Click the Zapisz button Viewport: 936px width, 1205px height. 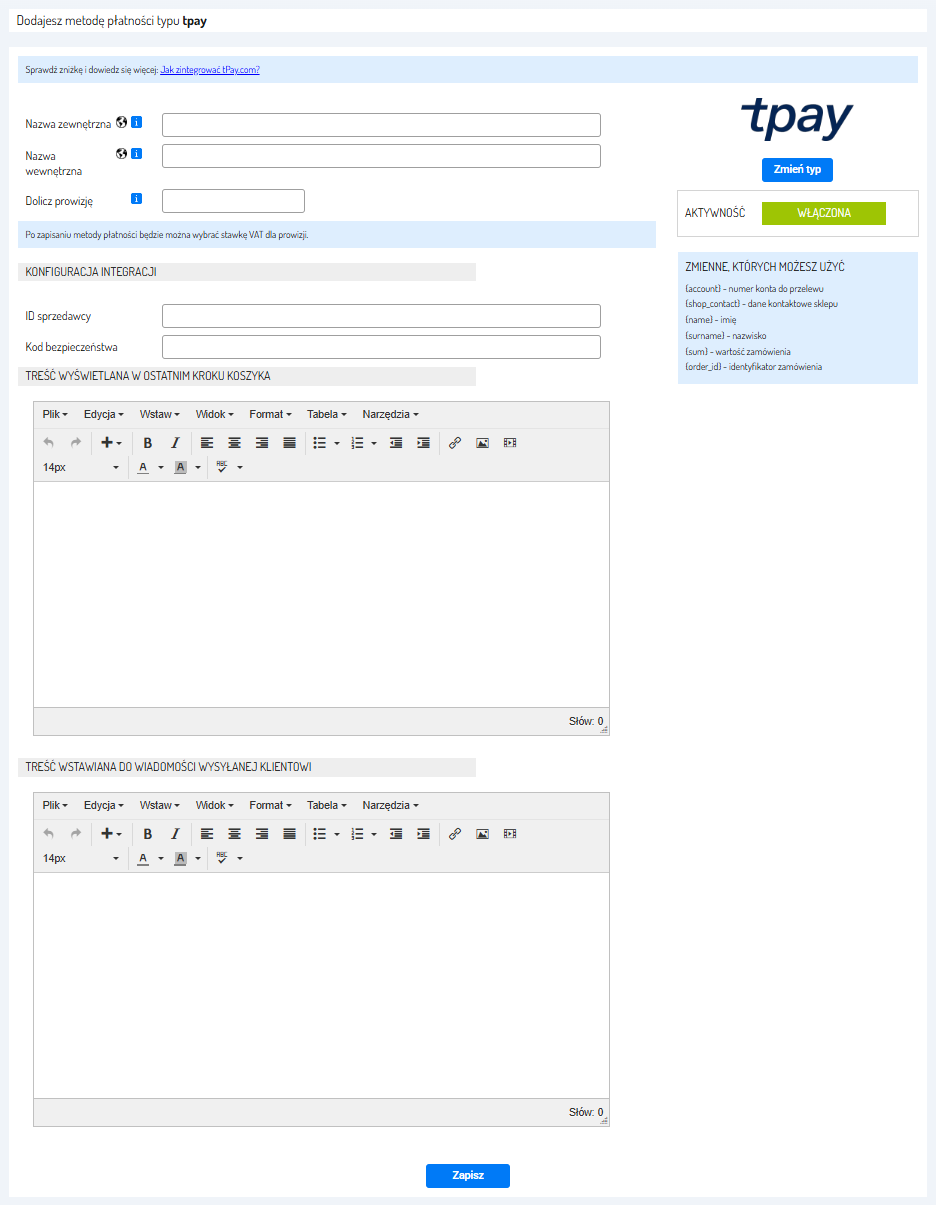tap(467, 1176)
